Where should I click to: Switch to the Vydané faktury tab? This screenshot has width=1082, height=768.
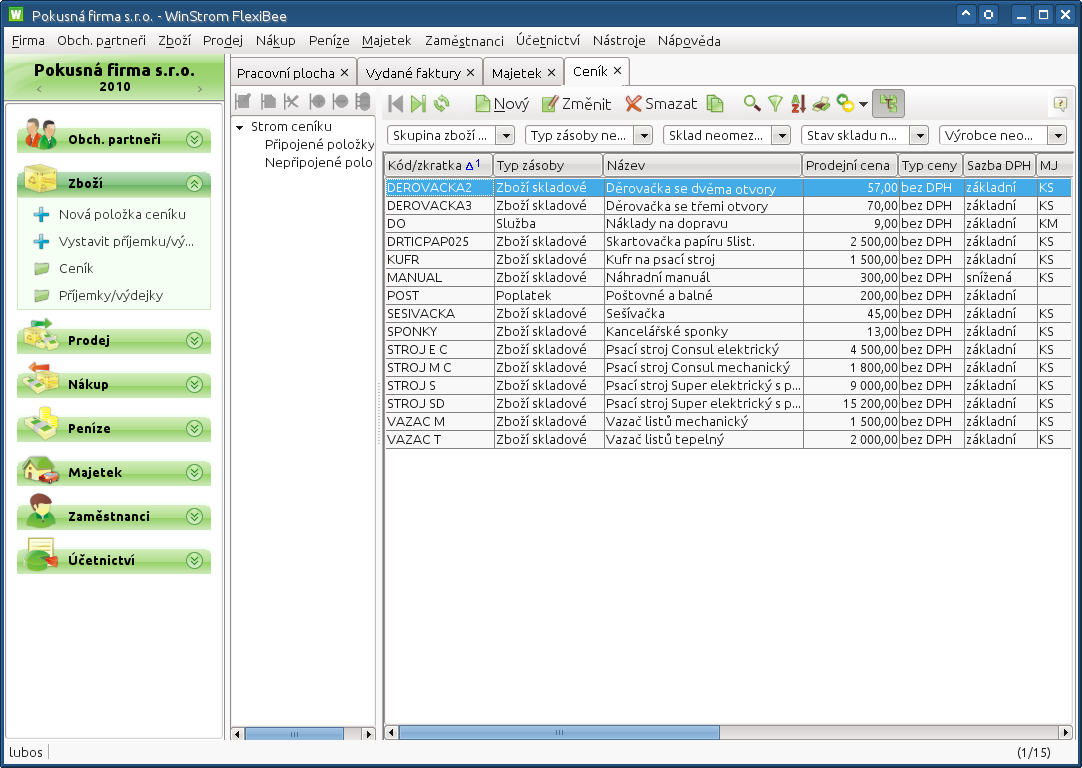tap(413, 73)
